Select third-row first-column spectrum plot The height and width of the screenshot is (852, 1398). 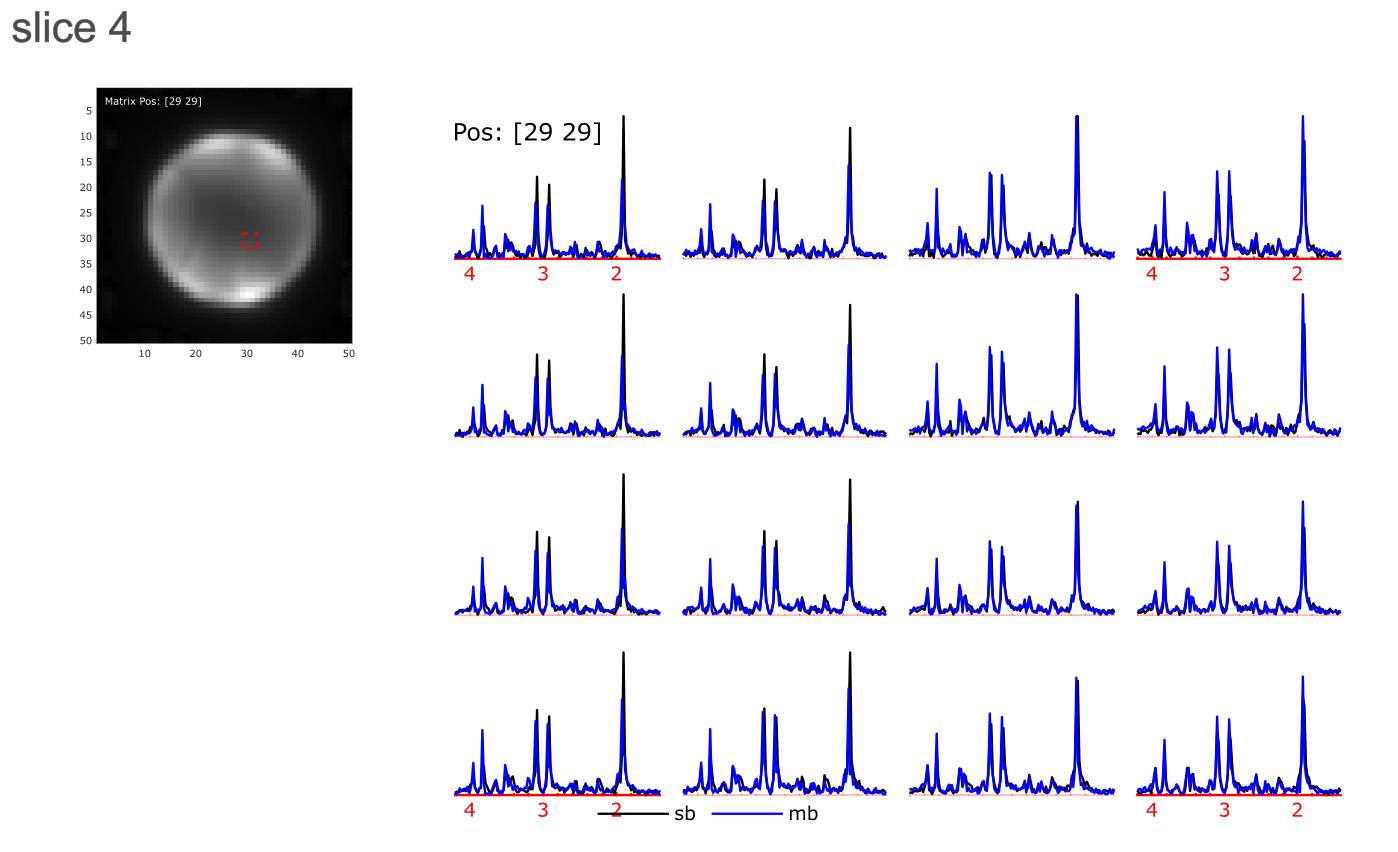point(557,543)
